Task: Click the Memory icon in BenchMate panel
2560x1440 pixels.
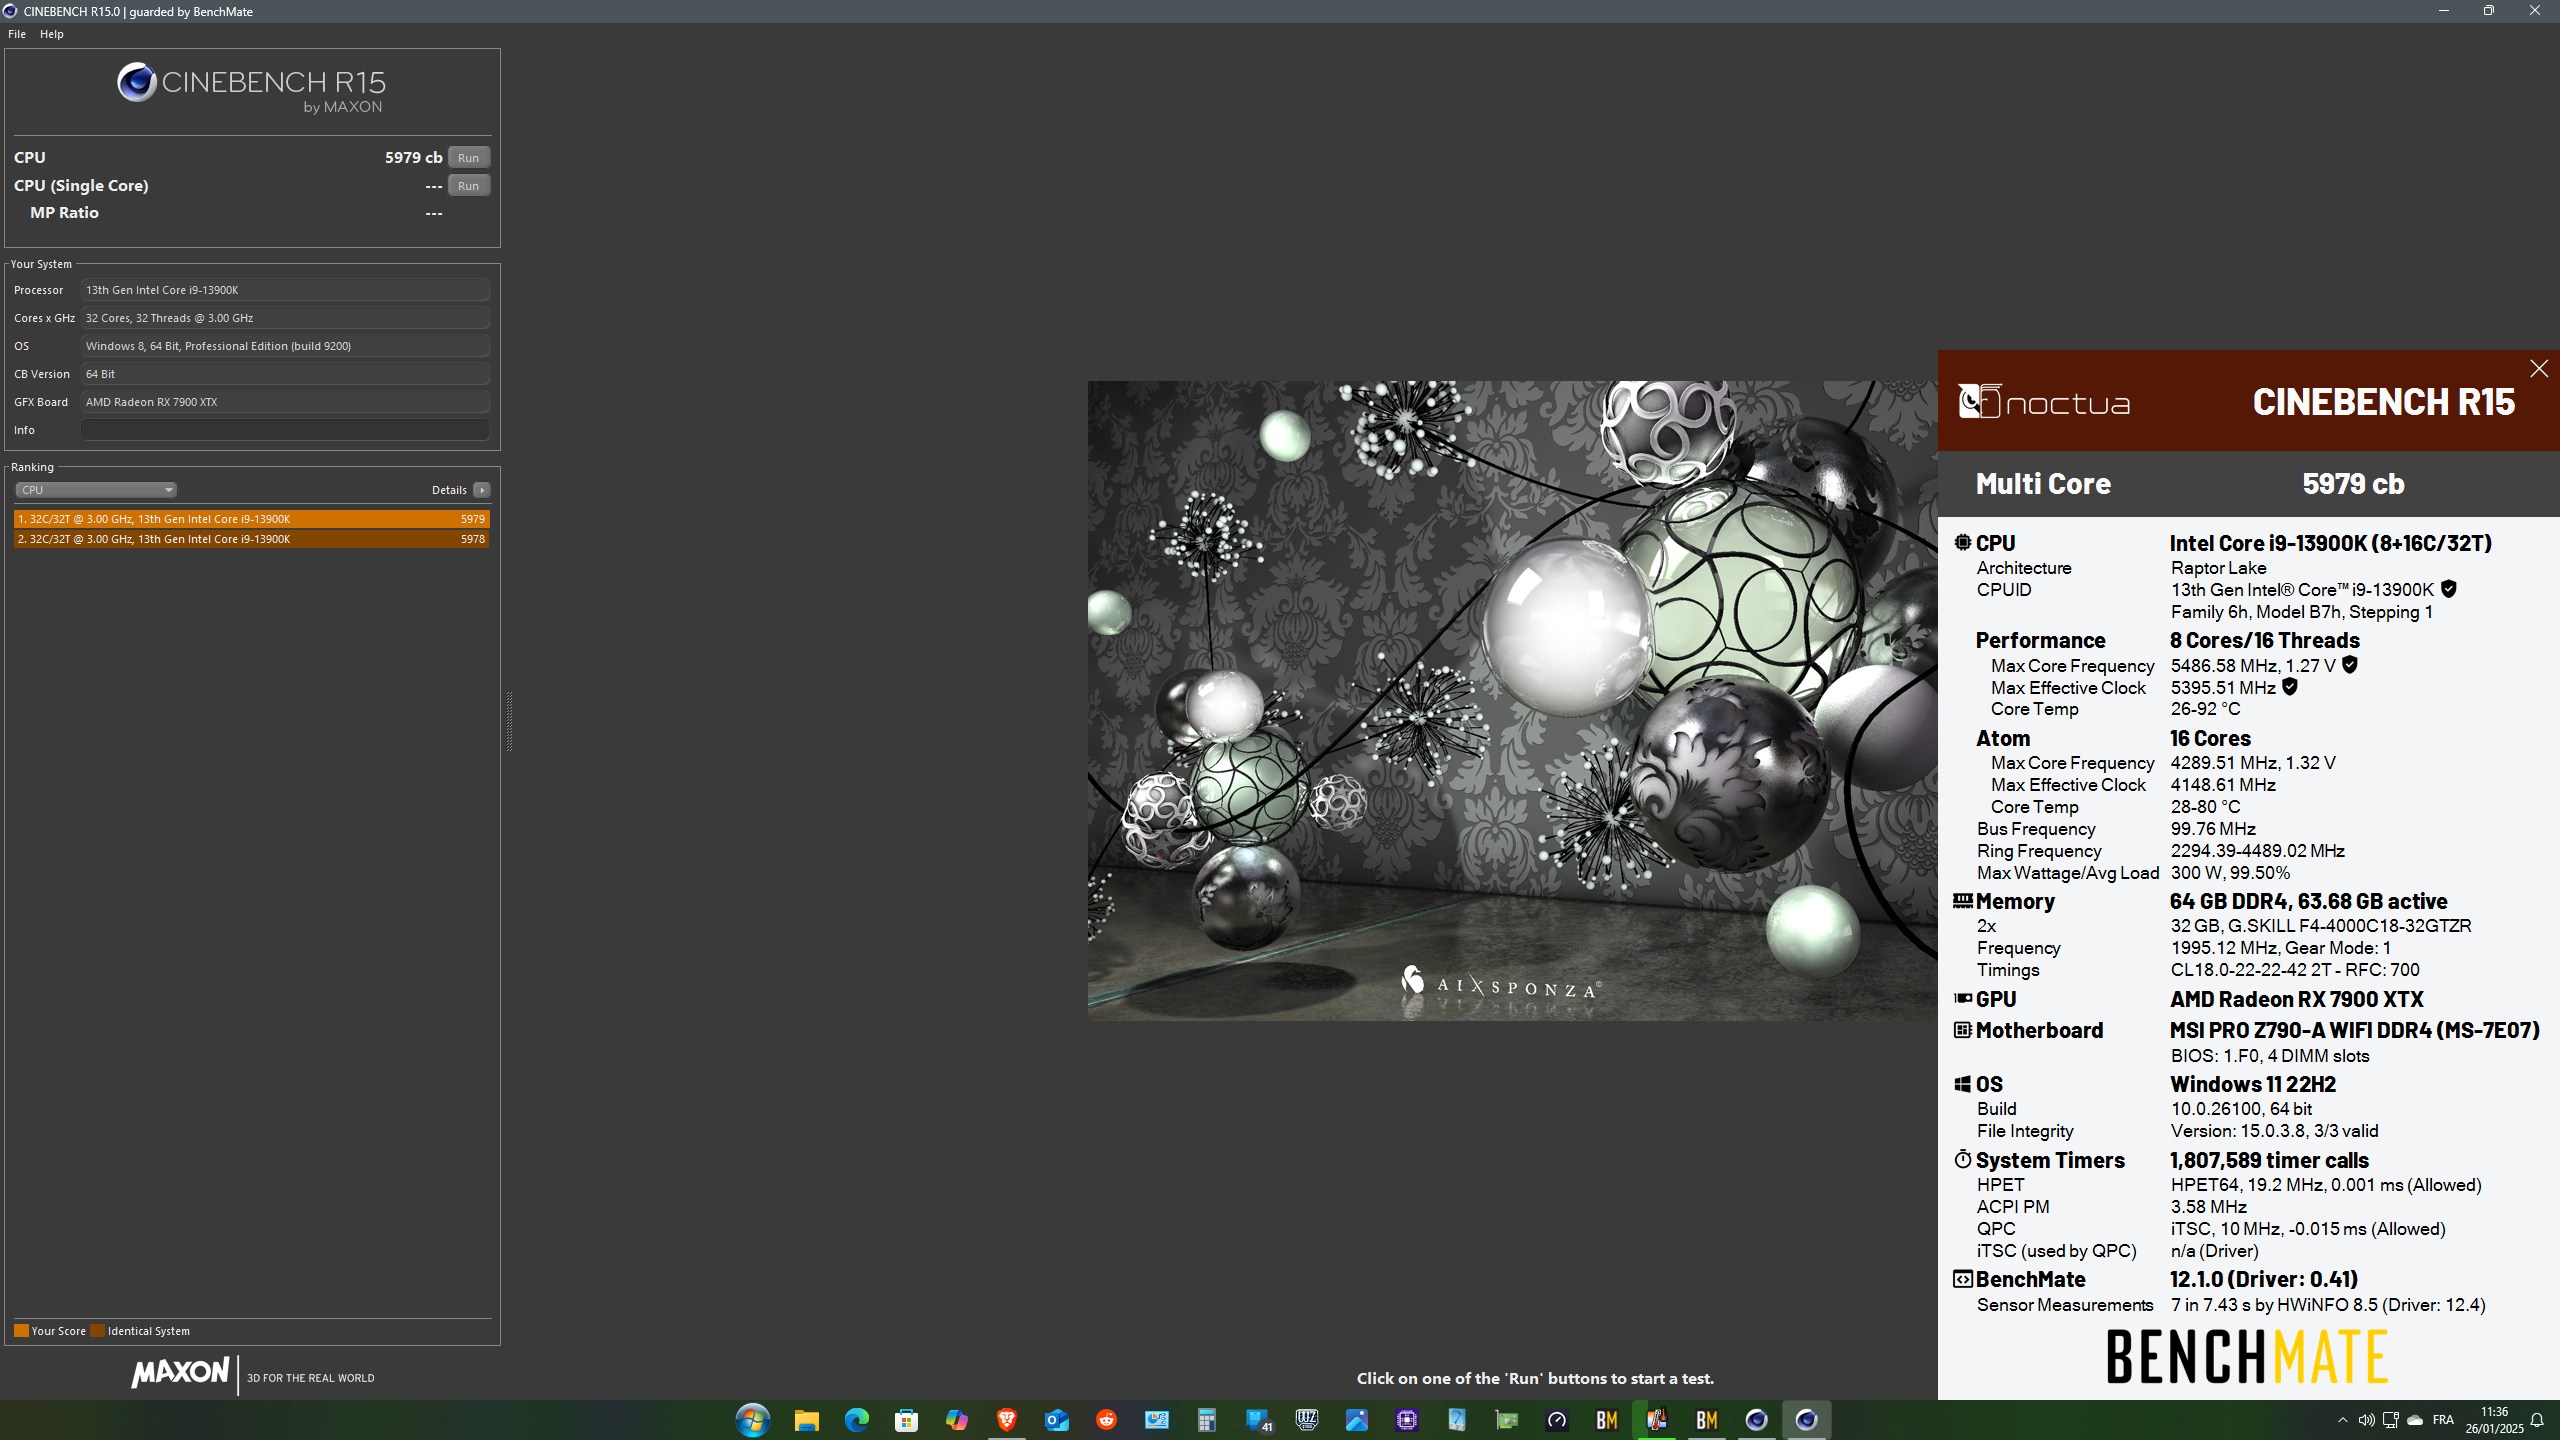Action: point(1963,901)
